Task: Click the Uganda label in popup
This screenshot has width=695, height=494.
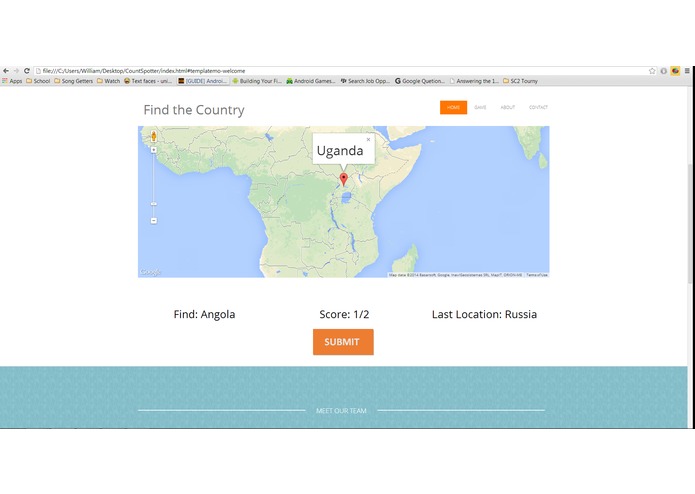Action: point(340,151)
